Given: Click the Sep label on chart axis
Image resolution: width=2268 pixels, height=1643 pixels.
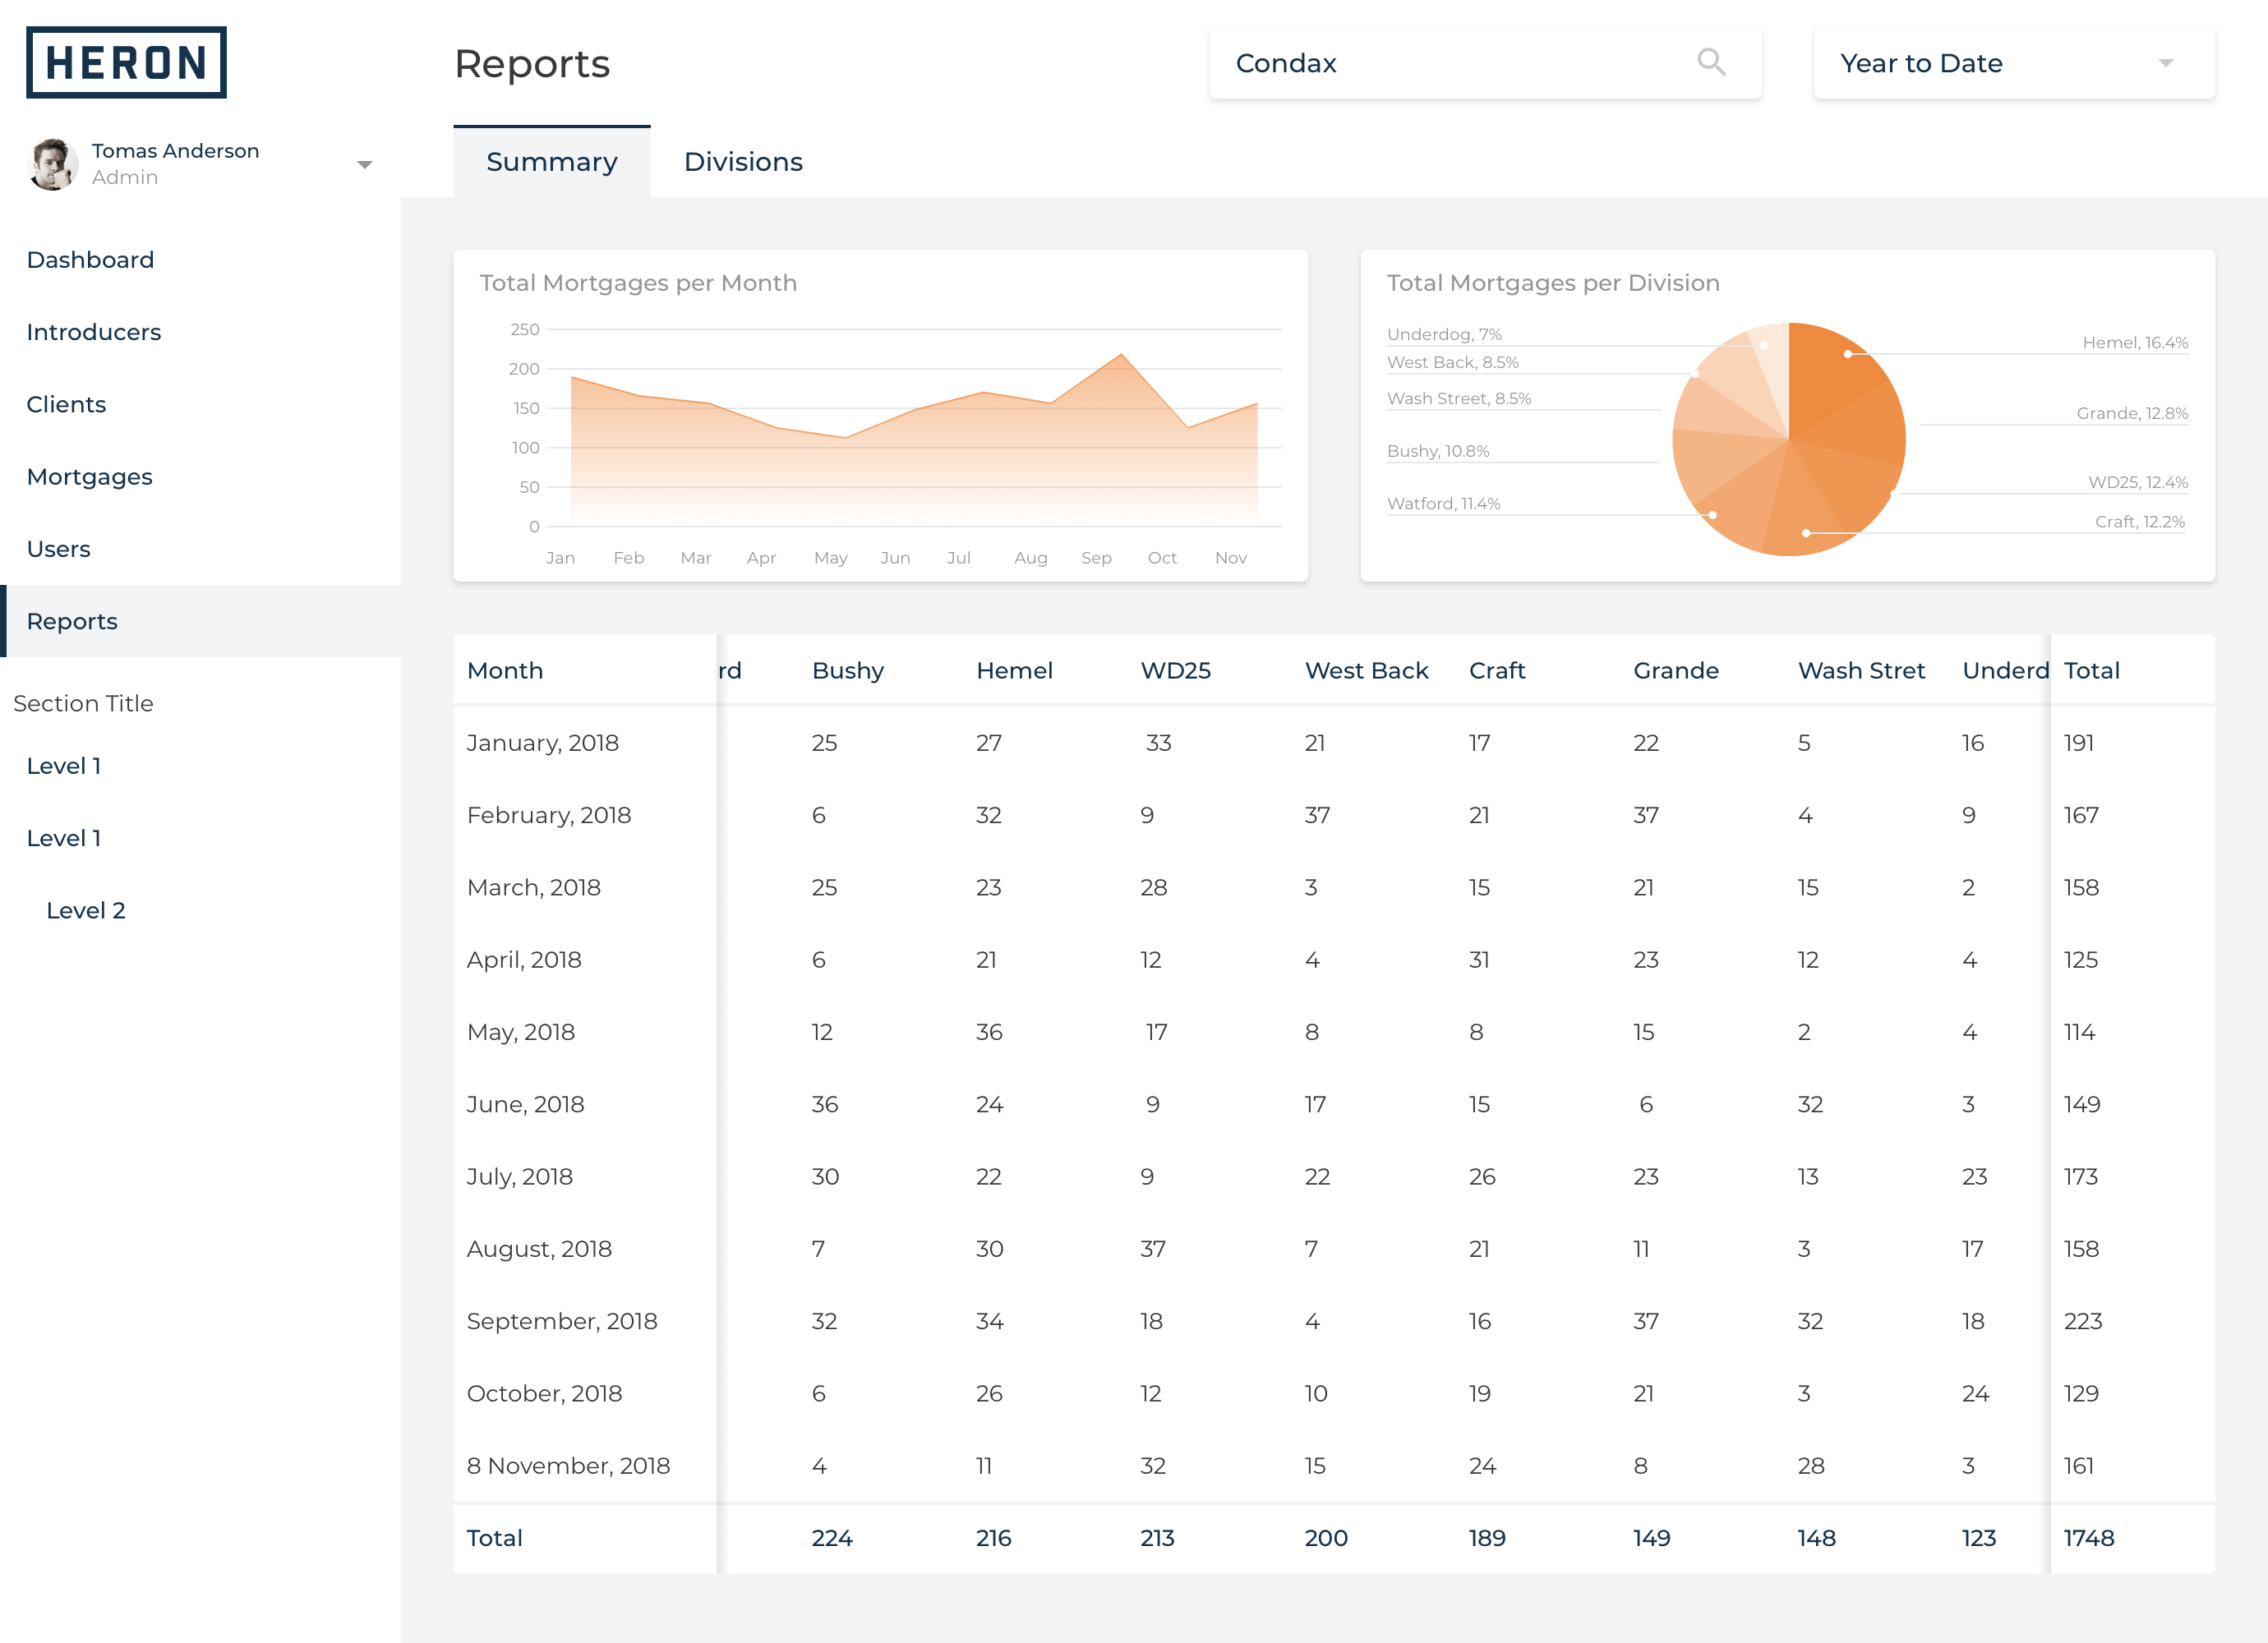Looking at the screenshot, I should click(x=1096, y=558).
